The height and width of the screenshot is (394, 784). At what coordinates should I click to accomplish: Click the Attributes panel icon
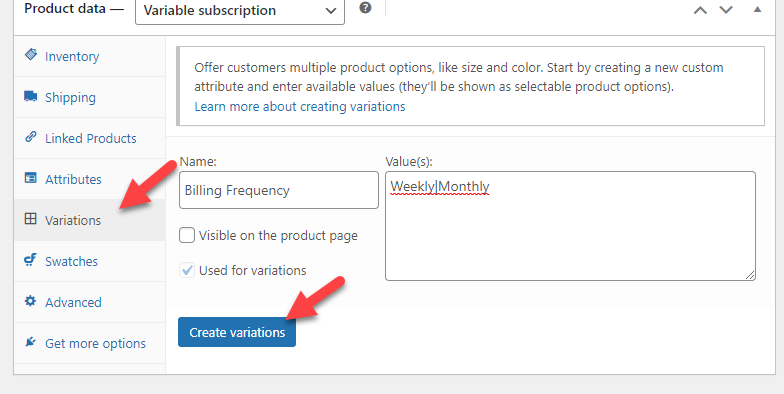(x=30, y=178)
